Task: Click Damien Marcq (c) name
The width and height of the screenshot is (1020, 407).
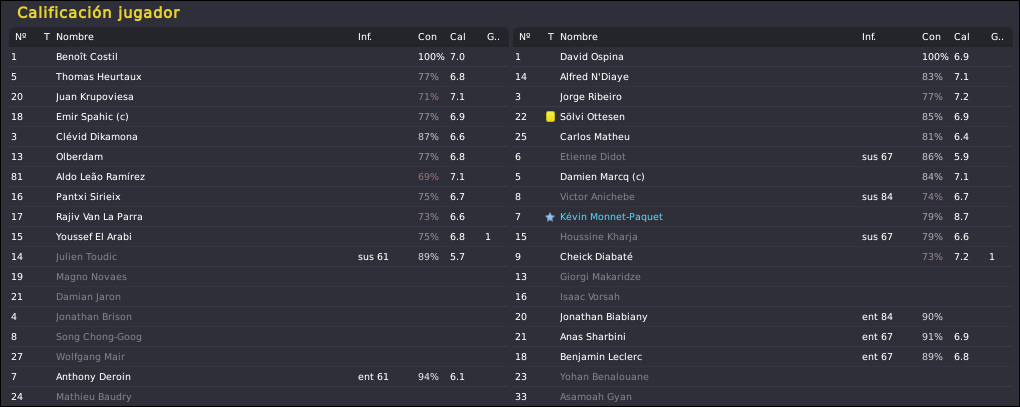Action: point(602,177)
